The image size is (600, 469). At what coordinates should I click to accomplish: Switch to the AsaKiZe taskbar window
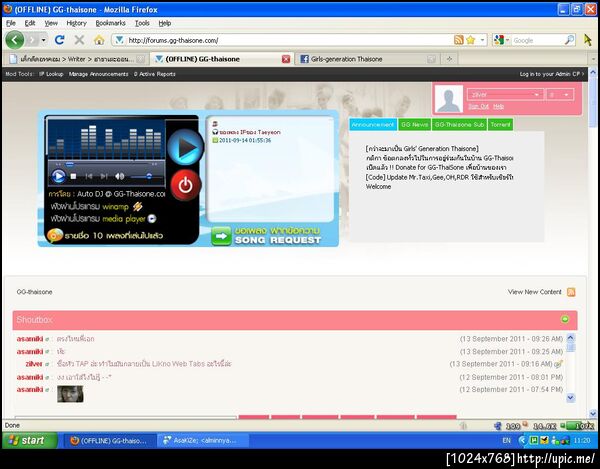click(203, 440)
